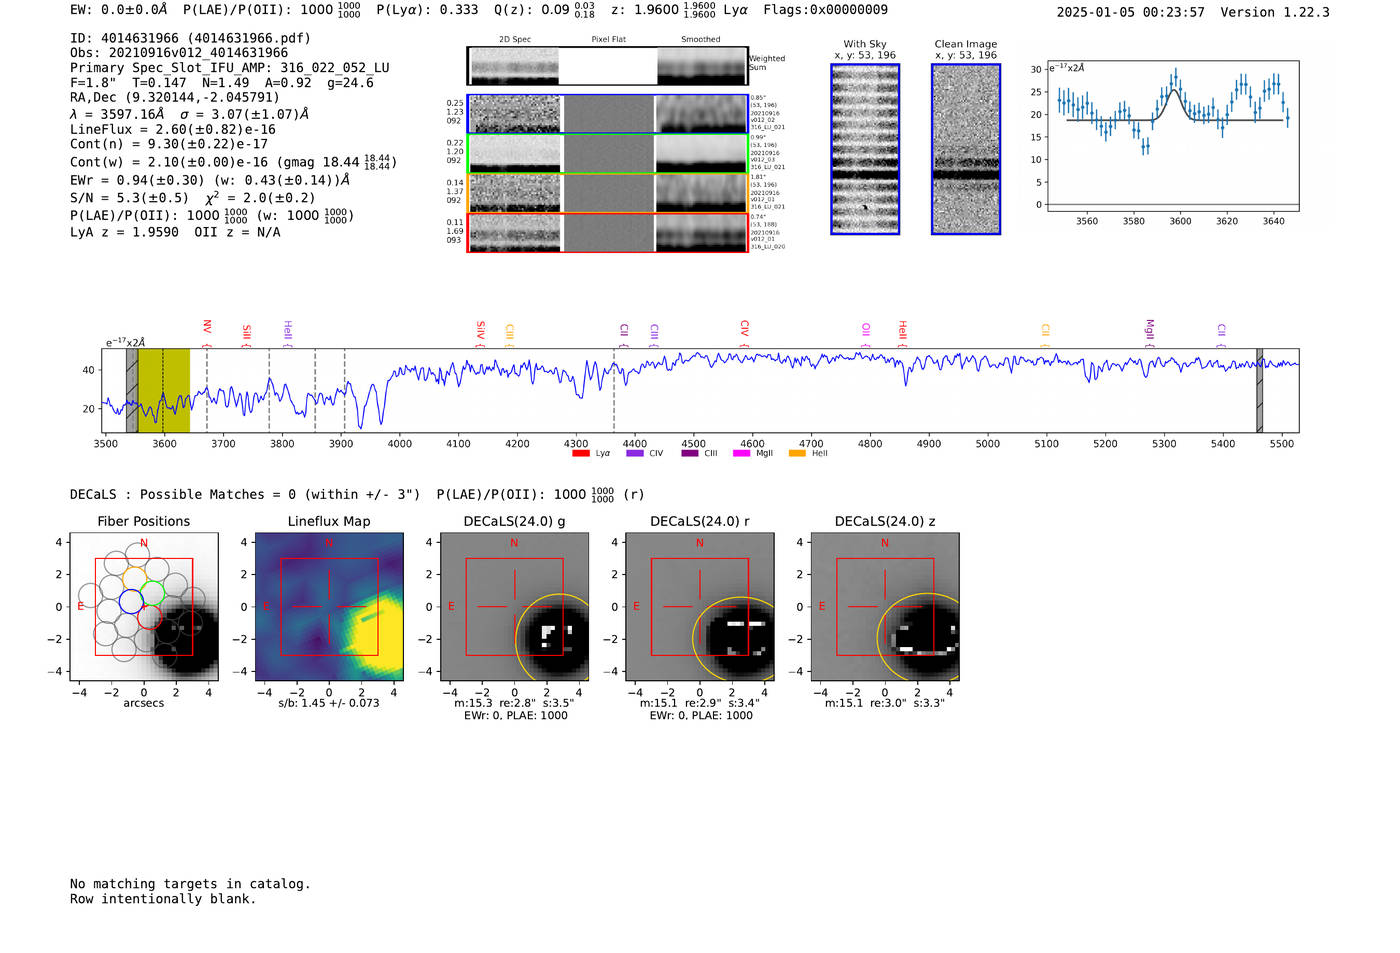Click the No matching targets in catalog text
Viewport: 1400px width, 953px height.
pyautogui.click(x=190, y=884)
